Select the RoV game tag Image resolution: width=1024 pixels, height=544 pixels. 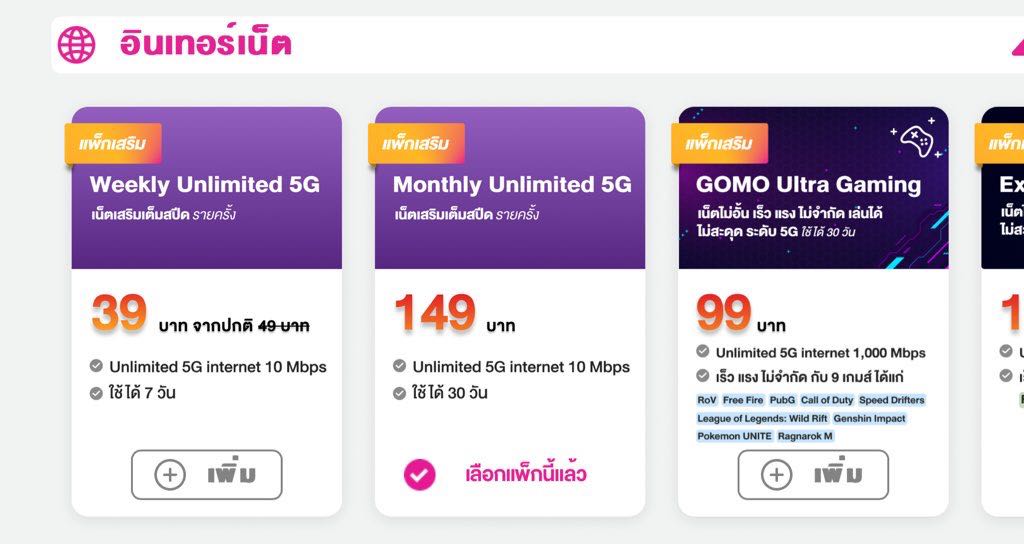(x=707, y=400)
